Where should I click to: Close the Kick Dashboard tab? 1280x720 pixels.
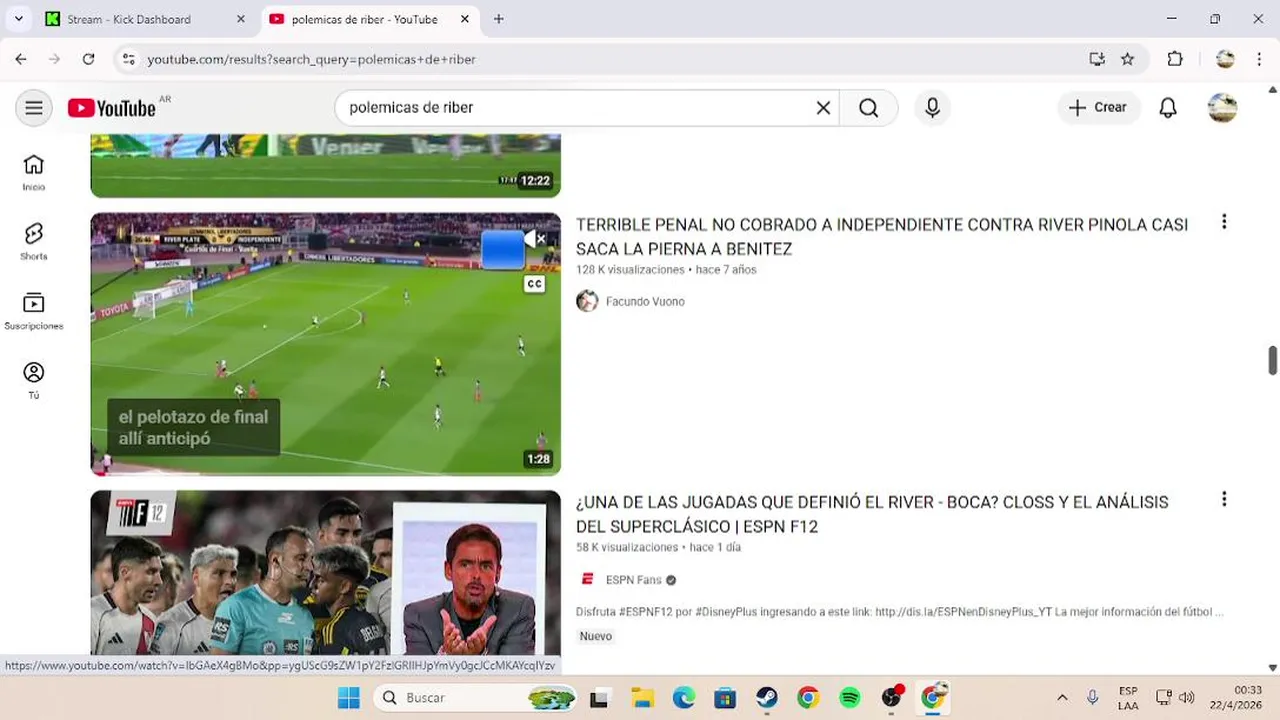240,19
